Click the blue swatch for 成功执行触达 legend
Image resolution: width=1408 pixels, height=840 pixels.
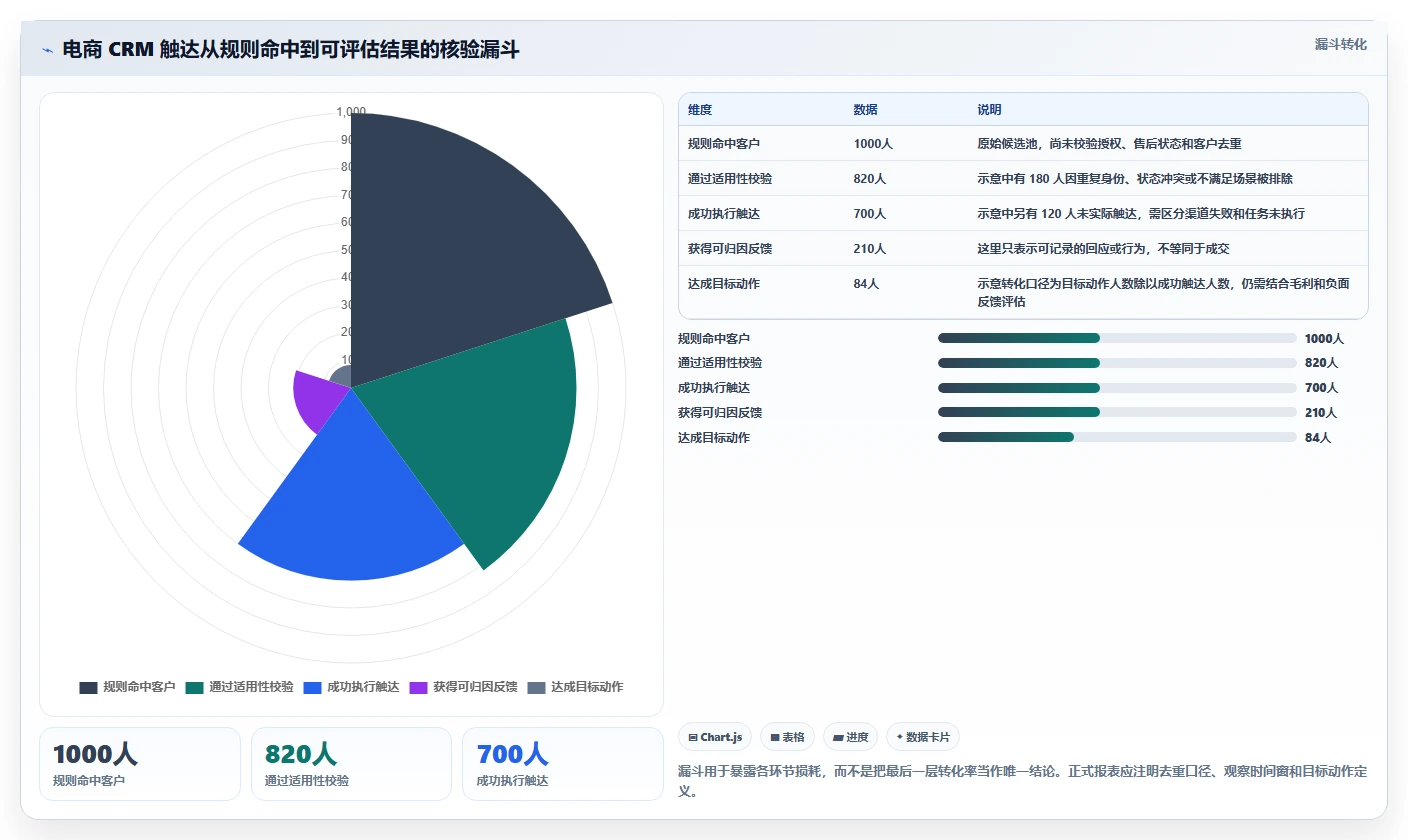[312, 687]
